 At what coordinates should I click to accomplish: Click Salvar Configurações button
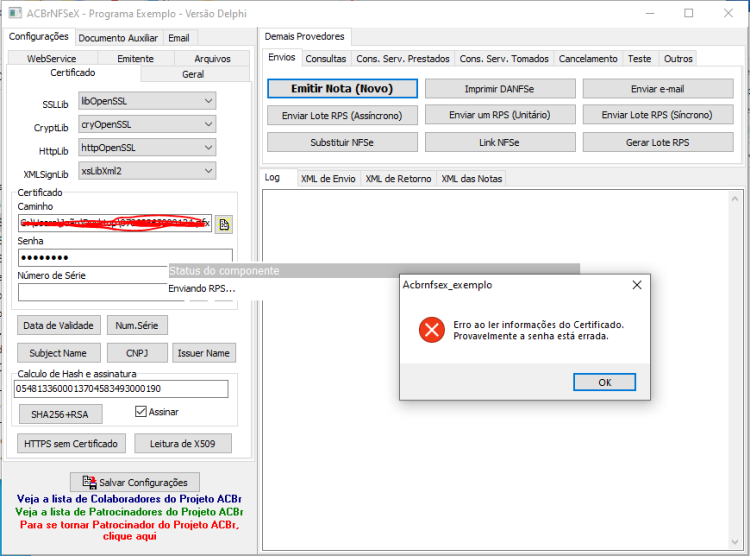click(x=135, y=482)
